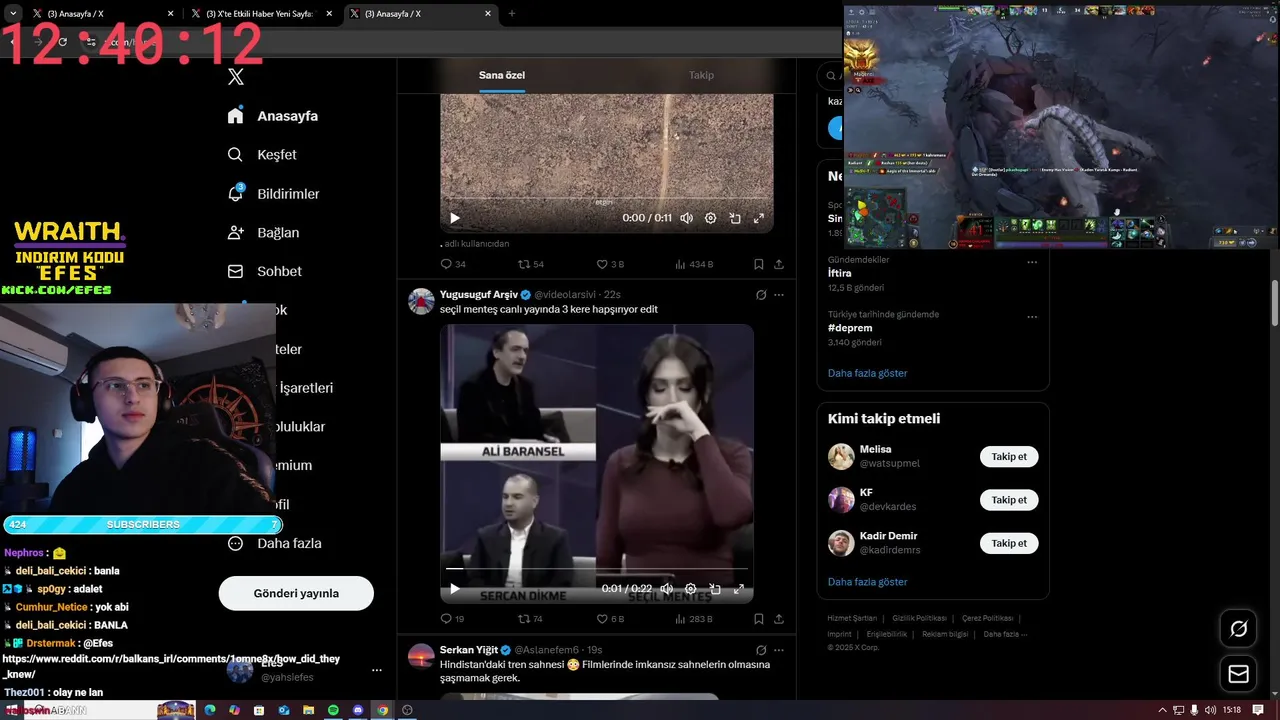The width and height of the screenshot is (1280, 720).
Task: Open the tab search dropdown arrow
Action: [x=13, y=14]
